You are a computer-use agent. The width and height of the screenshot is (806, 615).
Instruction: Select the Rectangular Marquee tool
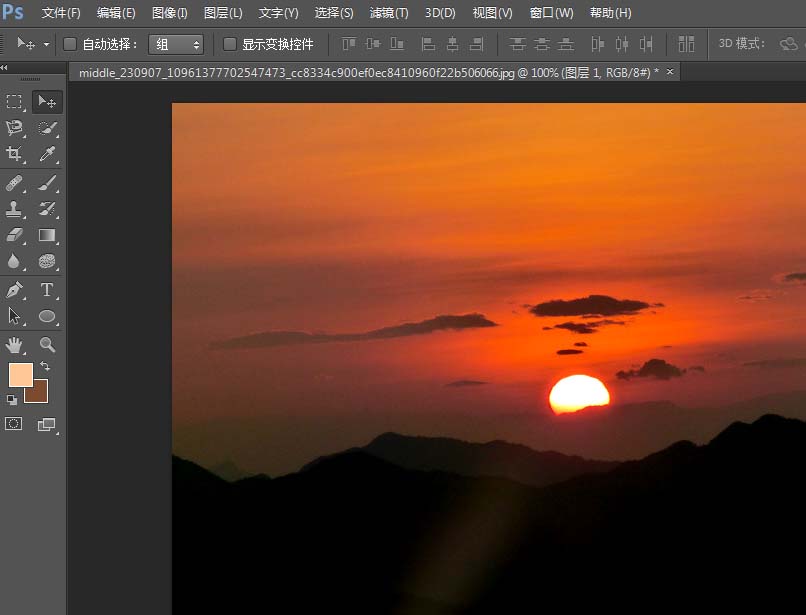coord(15,102)
